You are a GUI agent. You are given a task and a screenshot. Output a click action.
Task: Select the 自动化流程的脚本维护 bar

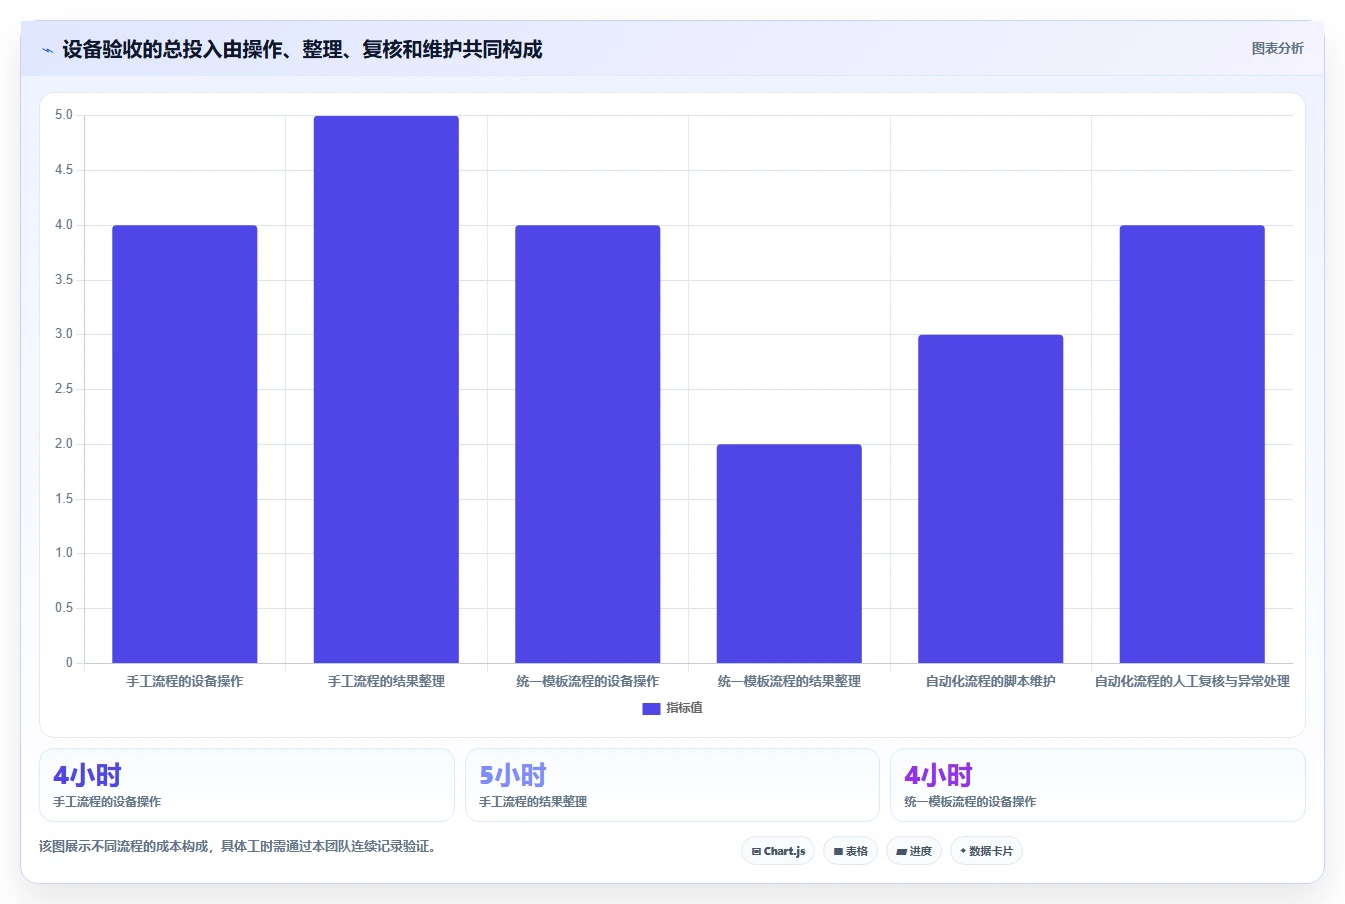click(x=991, y=499)
